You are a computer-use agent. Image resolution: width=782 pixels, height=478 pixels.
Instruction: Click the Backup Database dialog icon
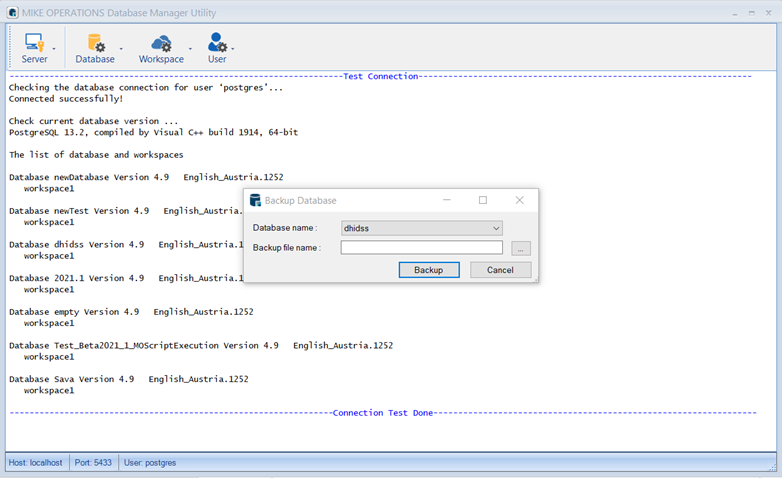255,200
